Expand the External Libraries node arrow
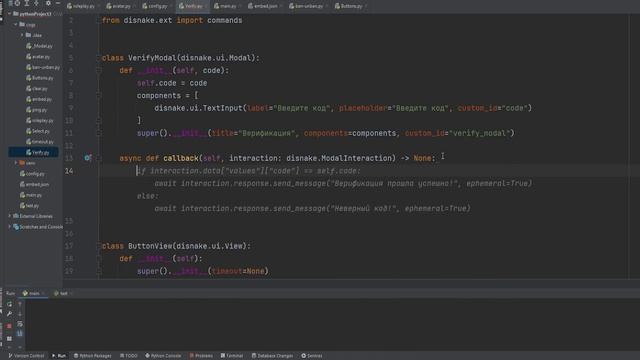 click(x=9, y=216)
